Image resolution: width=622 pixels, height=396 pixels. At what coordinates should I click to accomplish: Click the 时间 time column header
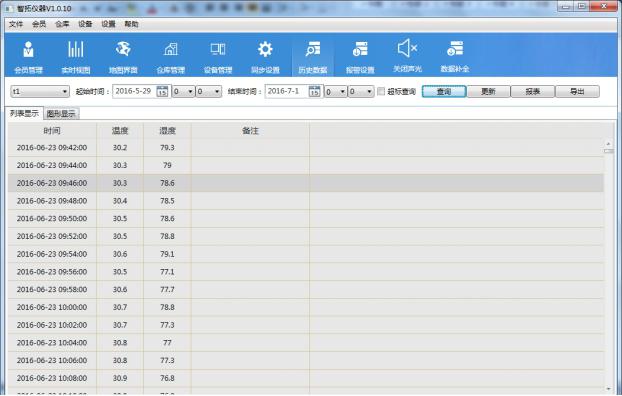(x=52, y=131)
